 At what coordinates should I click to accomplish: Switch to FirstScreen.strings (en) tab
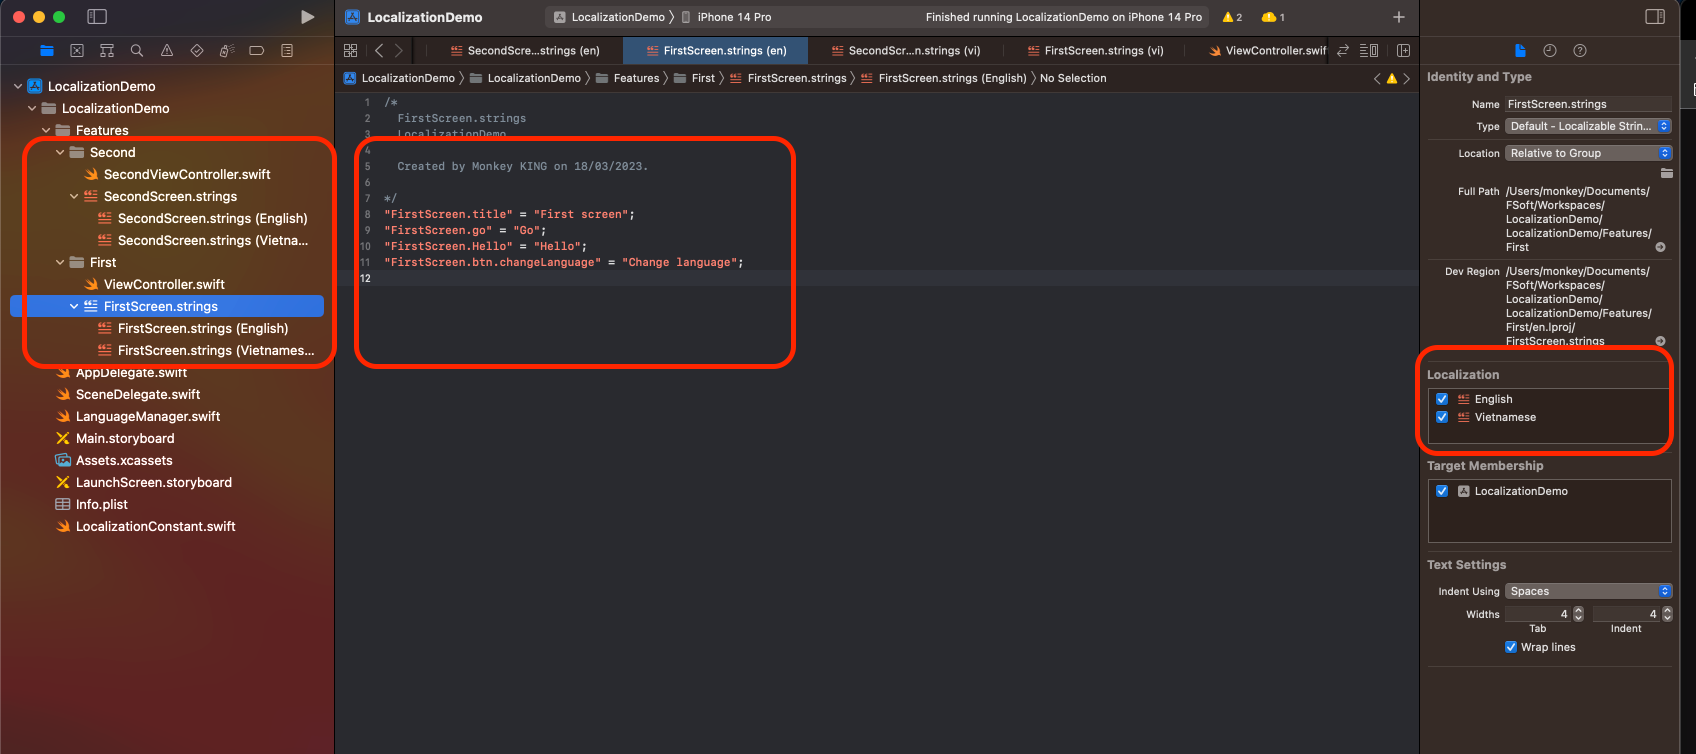point(716,50)
